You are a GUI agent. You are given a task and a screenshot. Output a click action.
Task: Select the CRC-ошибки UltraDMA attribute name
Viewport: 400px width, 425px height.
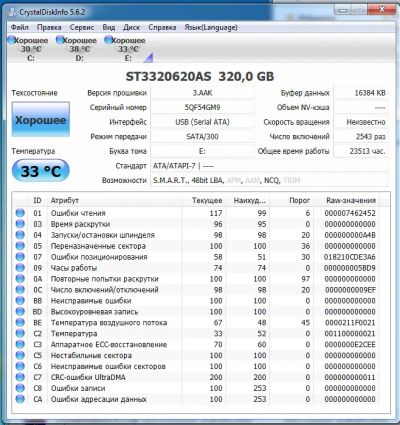coord(88,377)
